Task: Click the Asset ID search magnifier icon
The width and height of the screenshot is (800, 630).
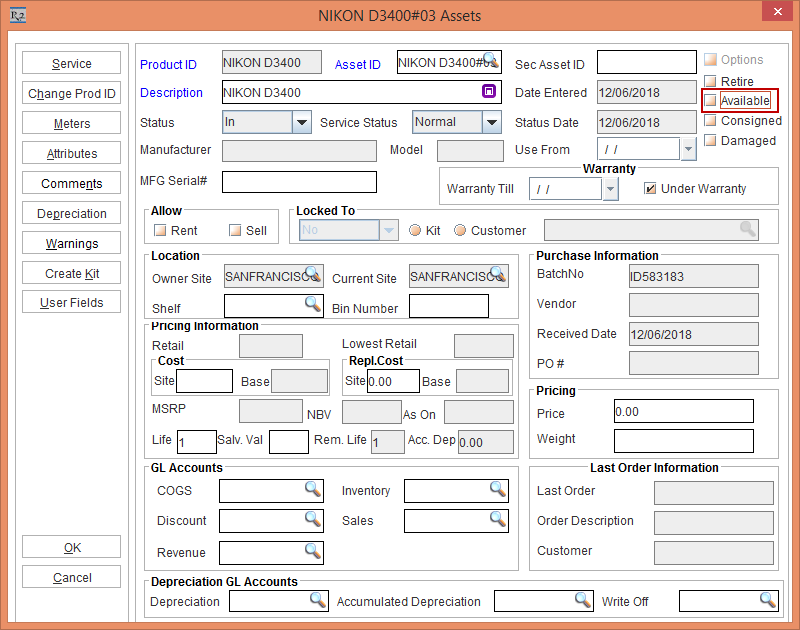Action: [x=490, y=61]
